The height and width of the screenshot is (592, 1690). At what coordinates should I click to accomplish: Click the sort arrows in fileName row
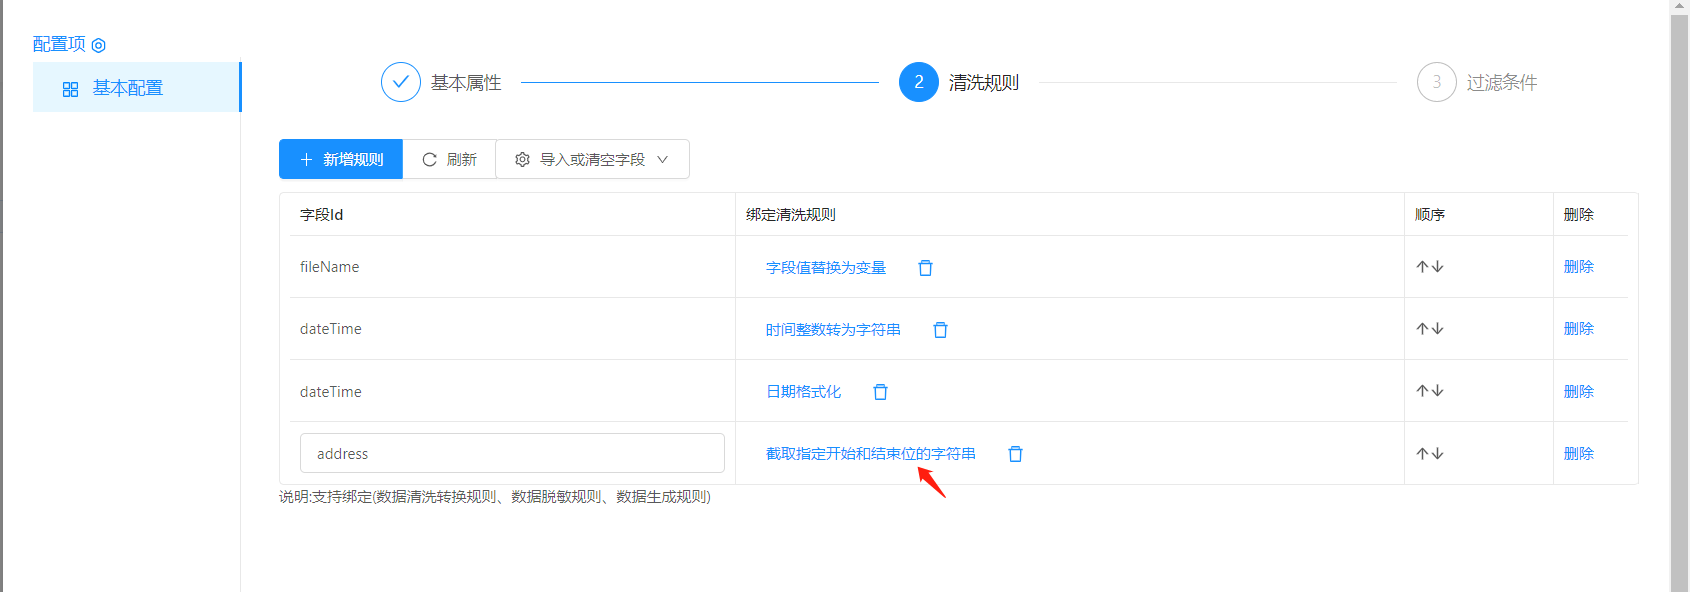(x=1429, y=267)
